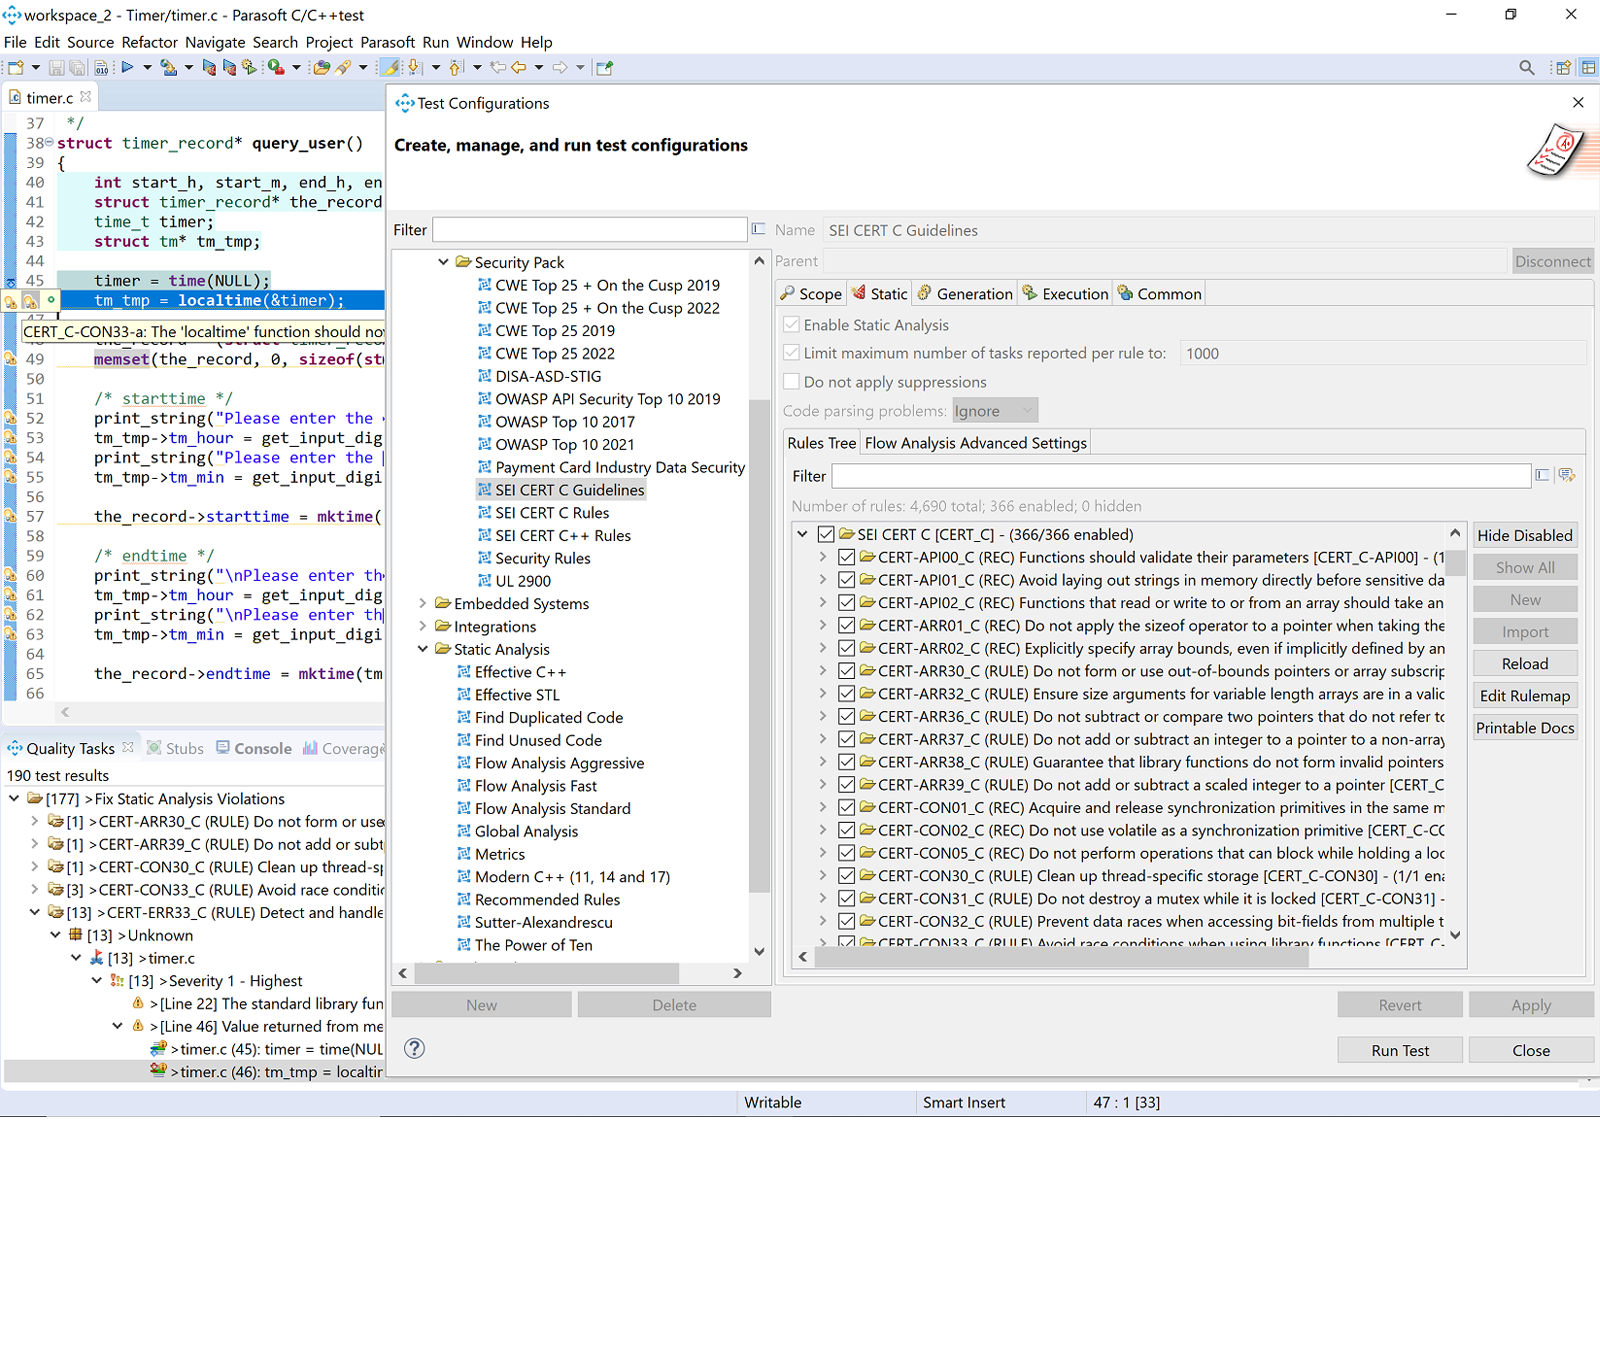The width and height of the screenshot is (1600, 1351).
Task: Switch to the Execution tab
Action: pyautogui.click(x=1066, y=293)
